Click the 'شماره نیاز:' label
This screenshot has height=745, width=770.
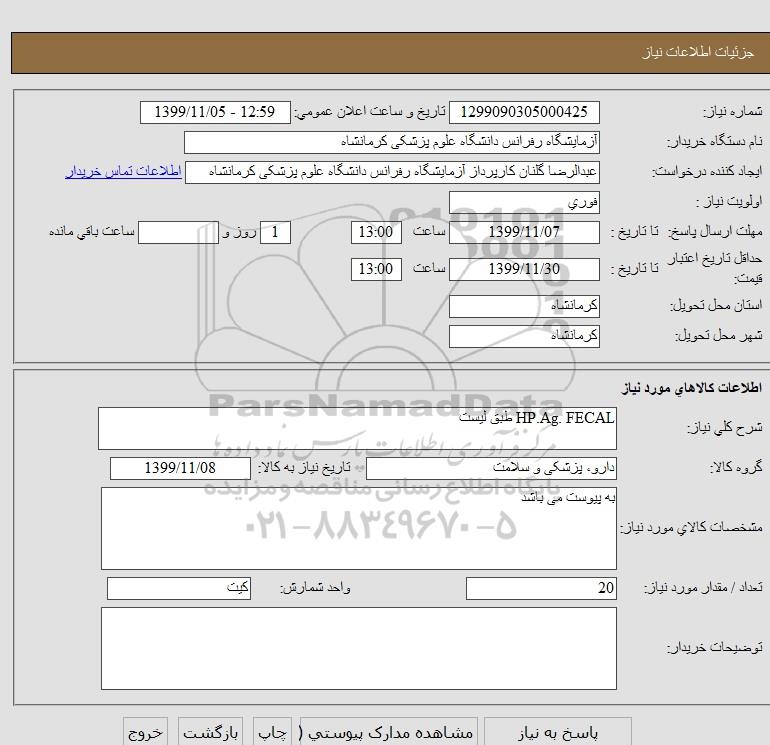point(733,112)
